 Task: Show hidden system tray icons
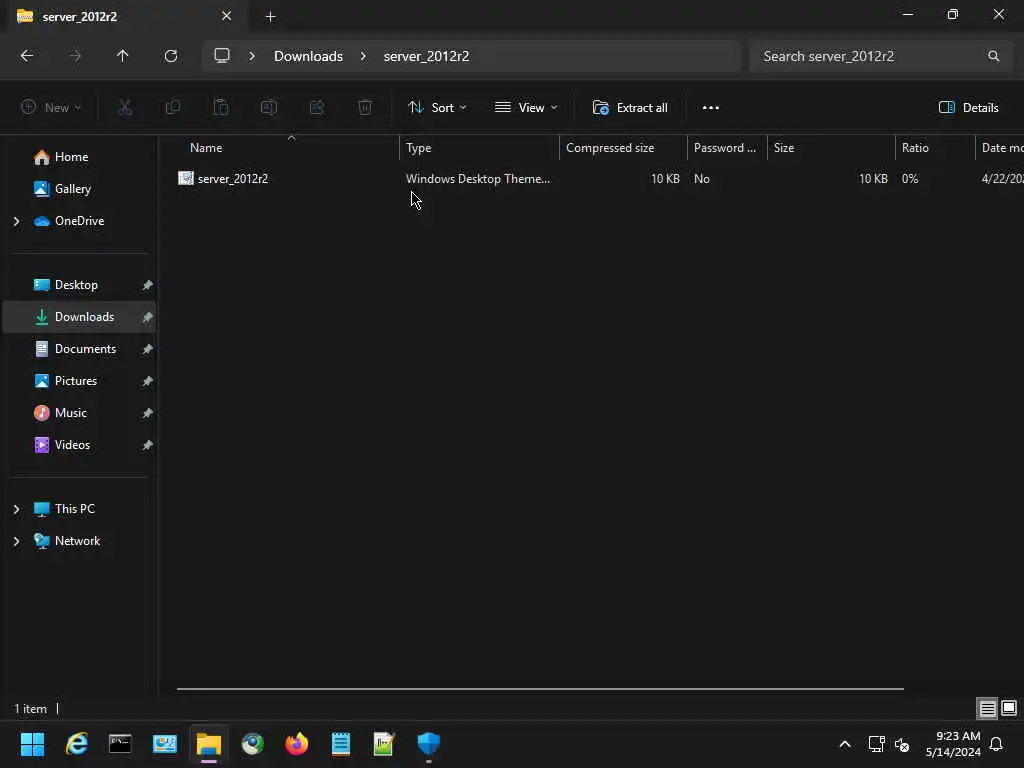[844, 744]
